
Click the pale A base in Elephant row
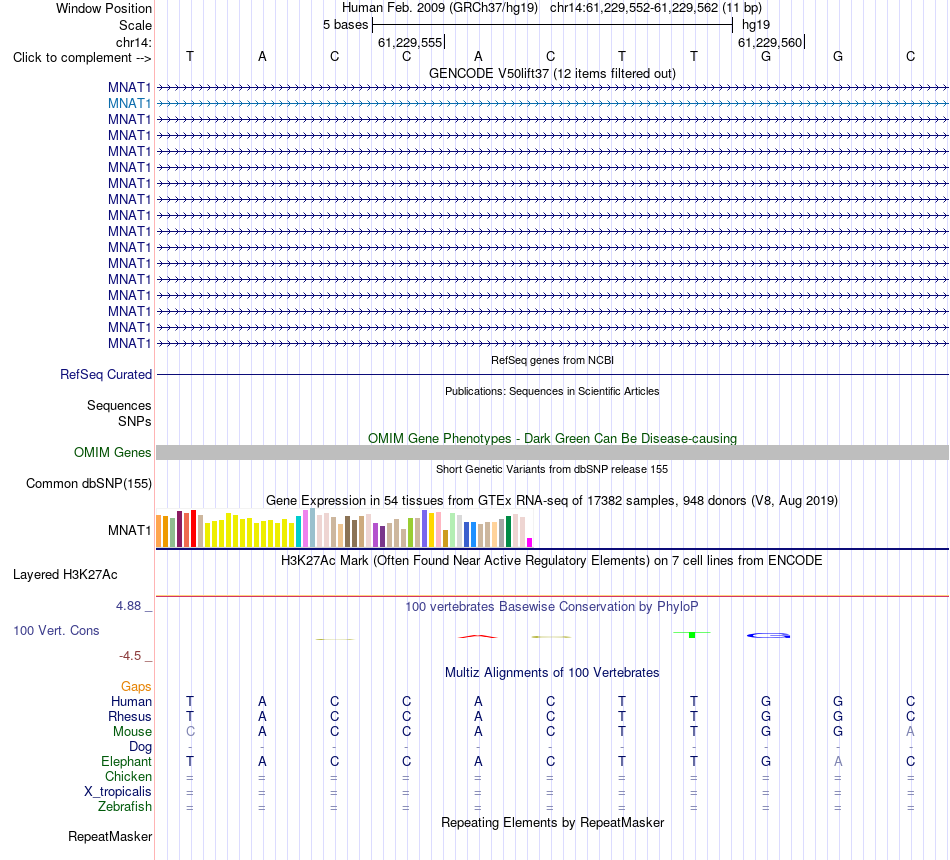pos(838,761)
